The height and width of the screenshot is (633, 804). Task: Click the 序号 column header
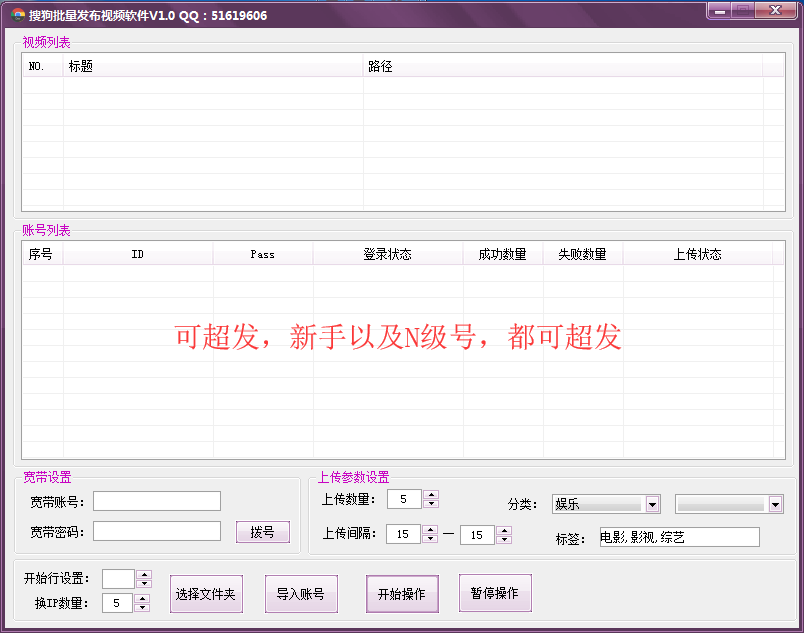(43, 254)
